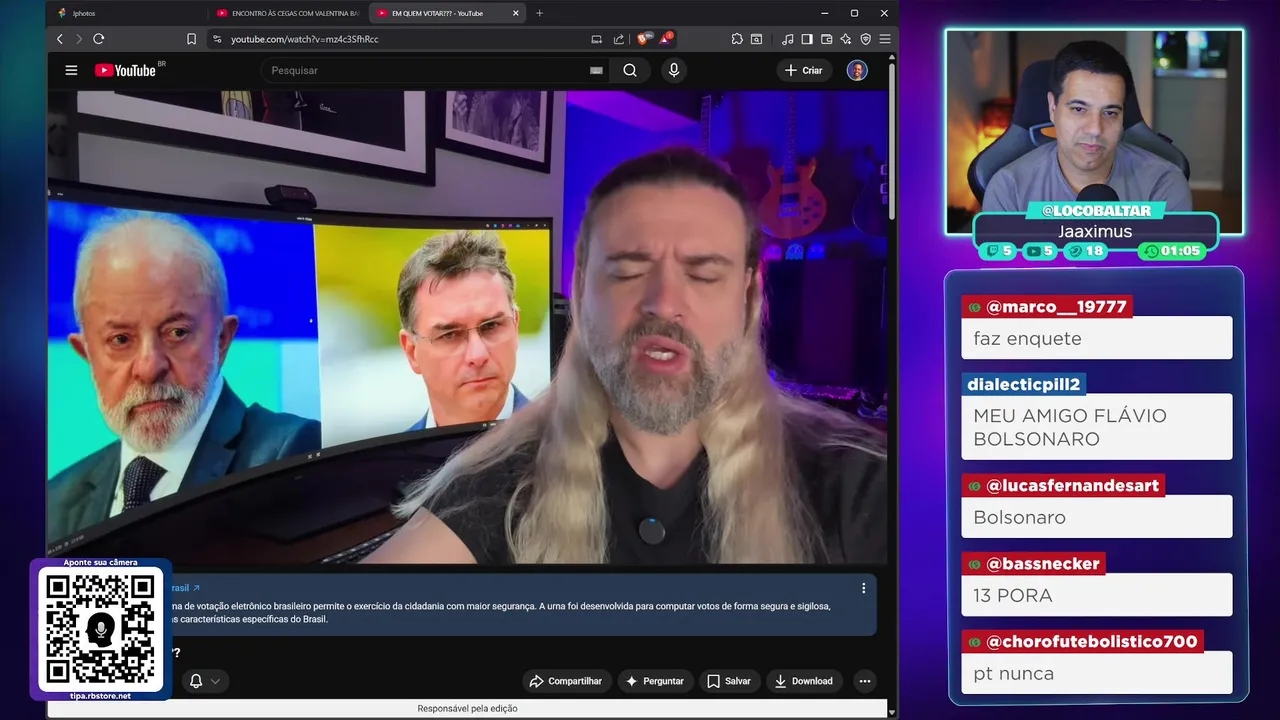Bookmark this page with the bookmark icon

point(191,39)
